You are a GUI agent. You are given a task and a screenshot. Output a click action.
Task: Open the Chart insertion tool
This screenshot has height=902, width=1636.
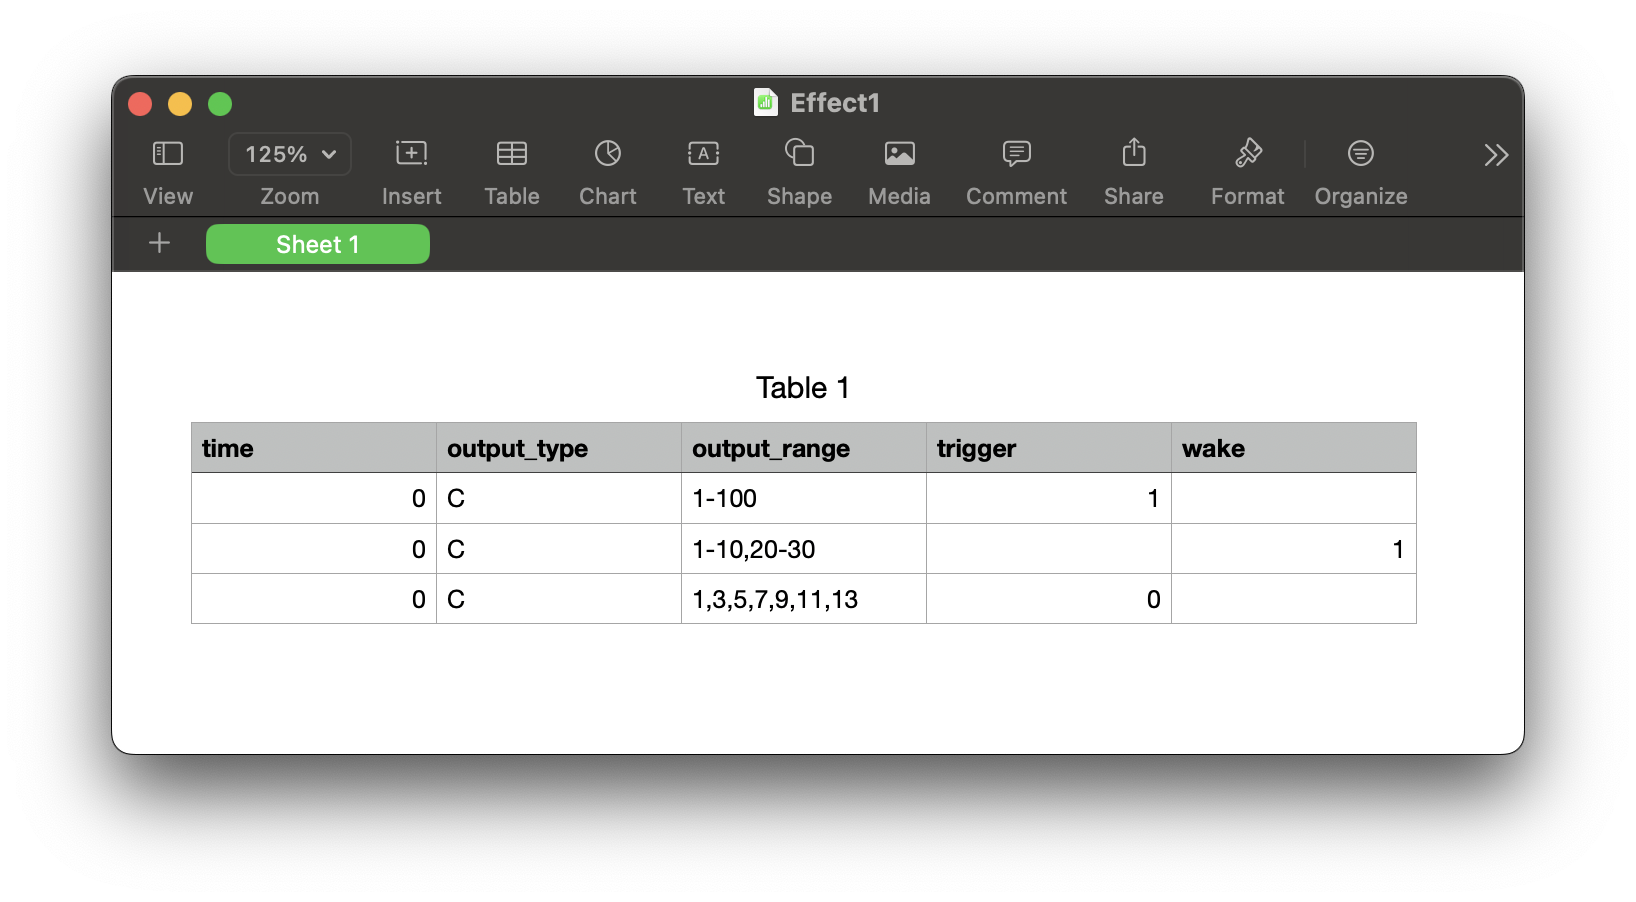(x=607, y=170)
